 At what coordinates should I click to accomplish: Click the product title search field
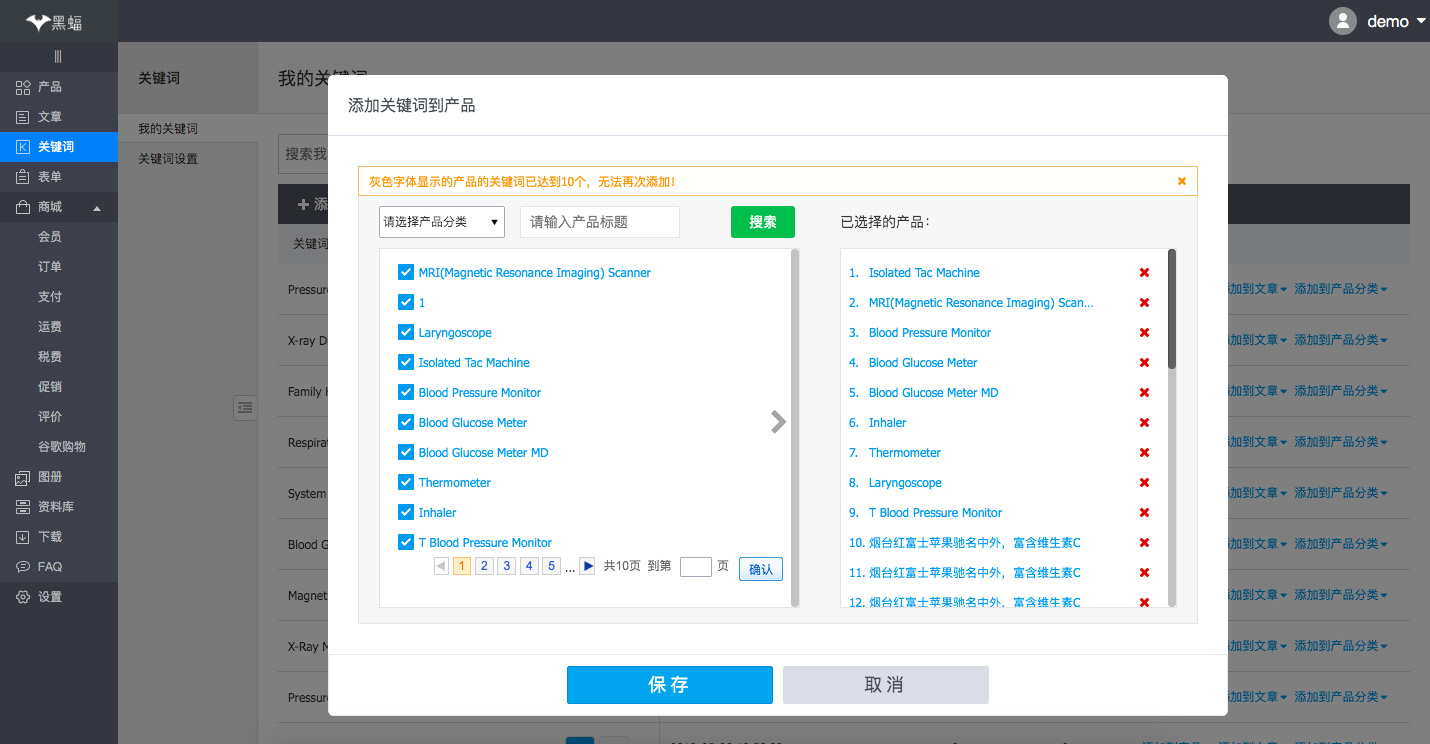(599, 222)
